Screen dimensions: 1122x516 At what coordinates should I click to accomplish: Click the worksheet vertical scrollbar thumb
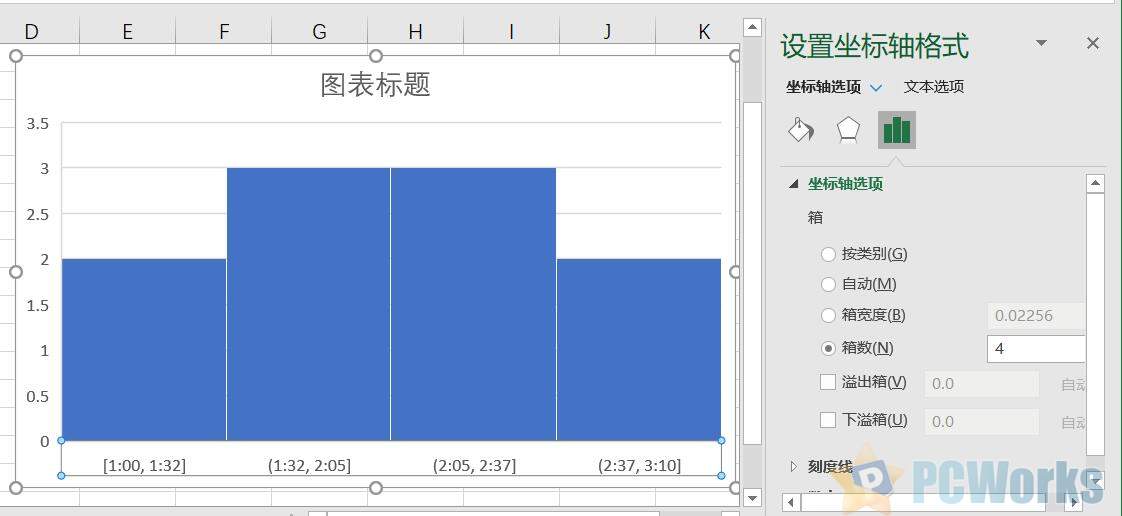point(752,273)
